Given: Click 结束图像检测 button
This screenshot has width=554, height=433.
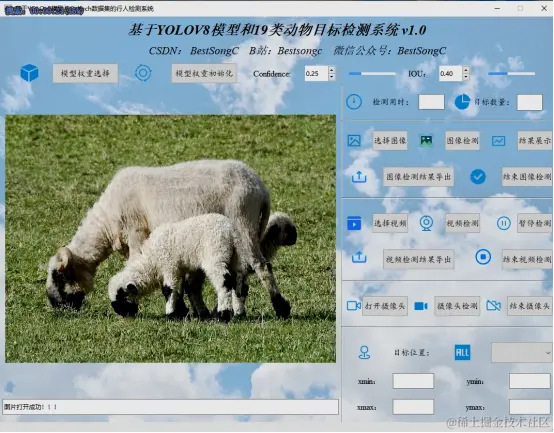Looking at the screenshot, I should [527, 177].
